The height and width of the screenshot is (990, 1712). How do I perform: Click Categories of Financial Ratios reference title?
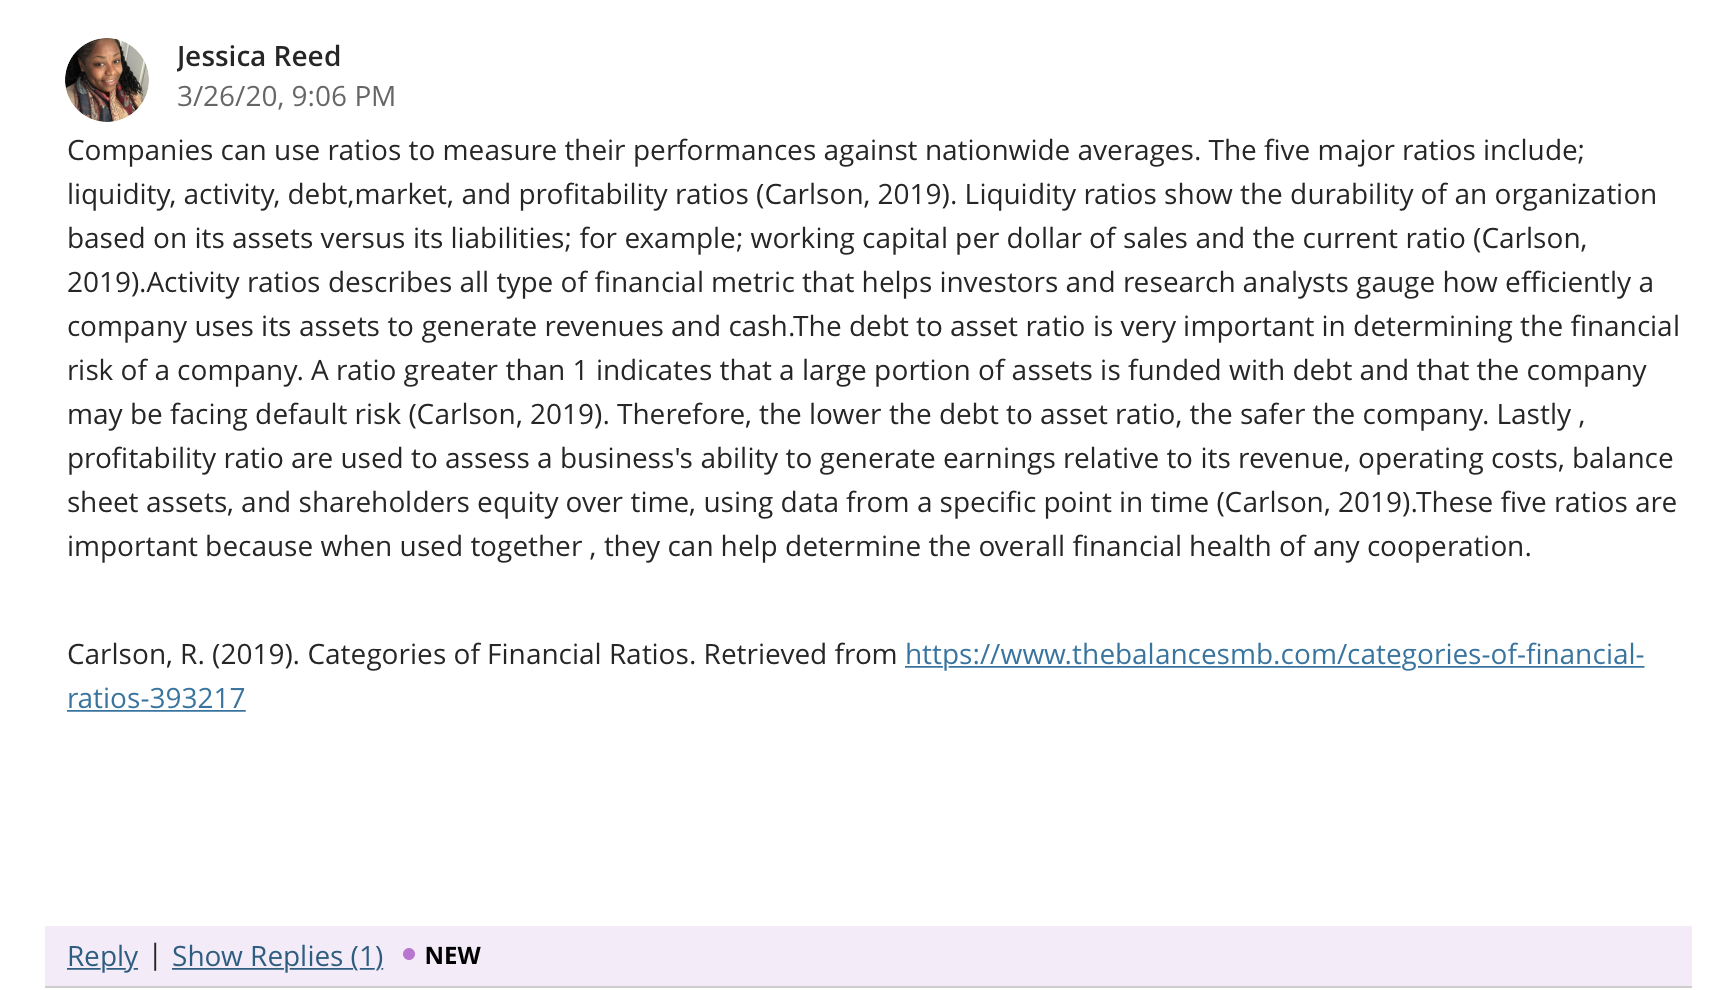(499, 654)
